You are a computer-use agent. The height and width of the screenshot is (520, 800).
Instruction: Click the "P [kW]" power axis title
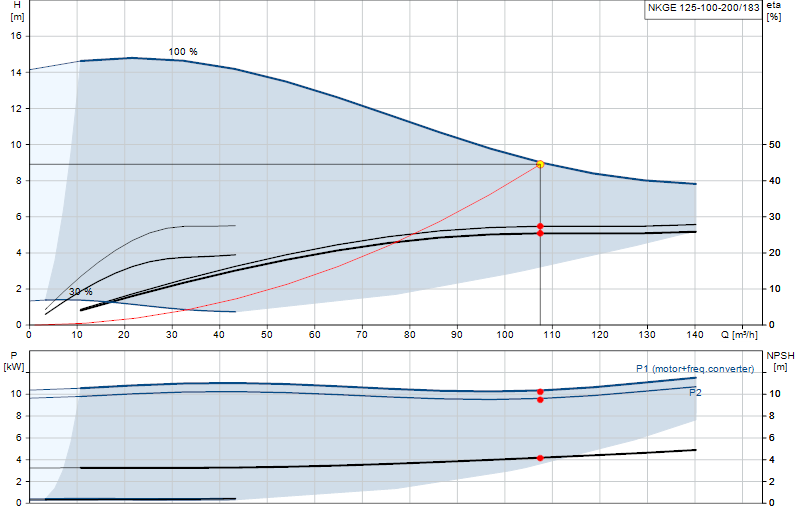(14, 361)
